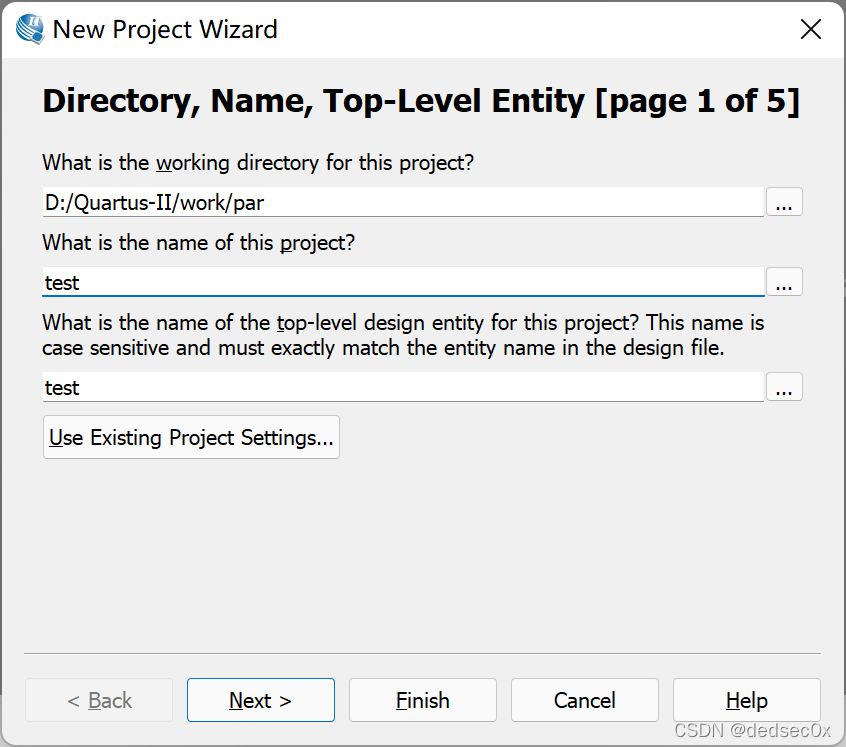This screenshot has height=747, width=846.
Task: Click the Finish button
Action: pyautogui.click(x=422, y=700)
